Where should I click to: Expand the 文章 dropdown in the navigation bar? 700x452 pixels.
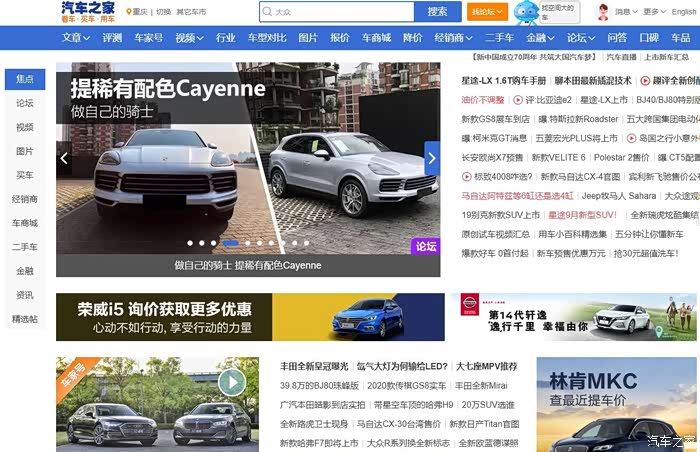pyautogui.click(x=74, y=38)
